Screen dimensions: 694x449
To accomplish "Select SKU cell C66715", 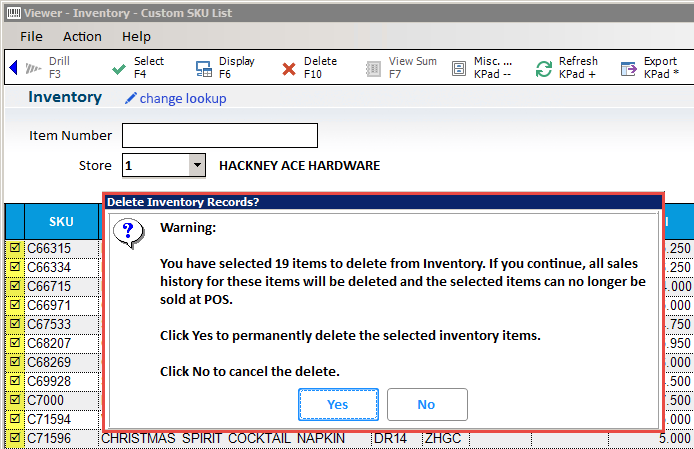I will (x=62, y=286).
